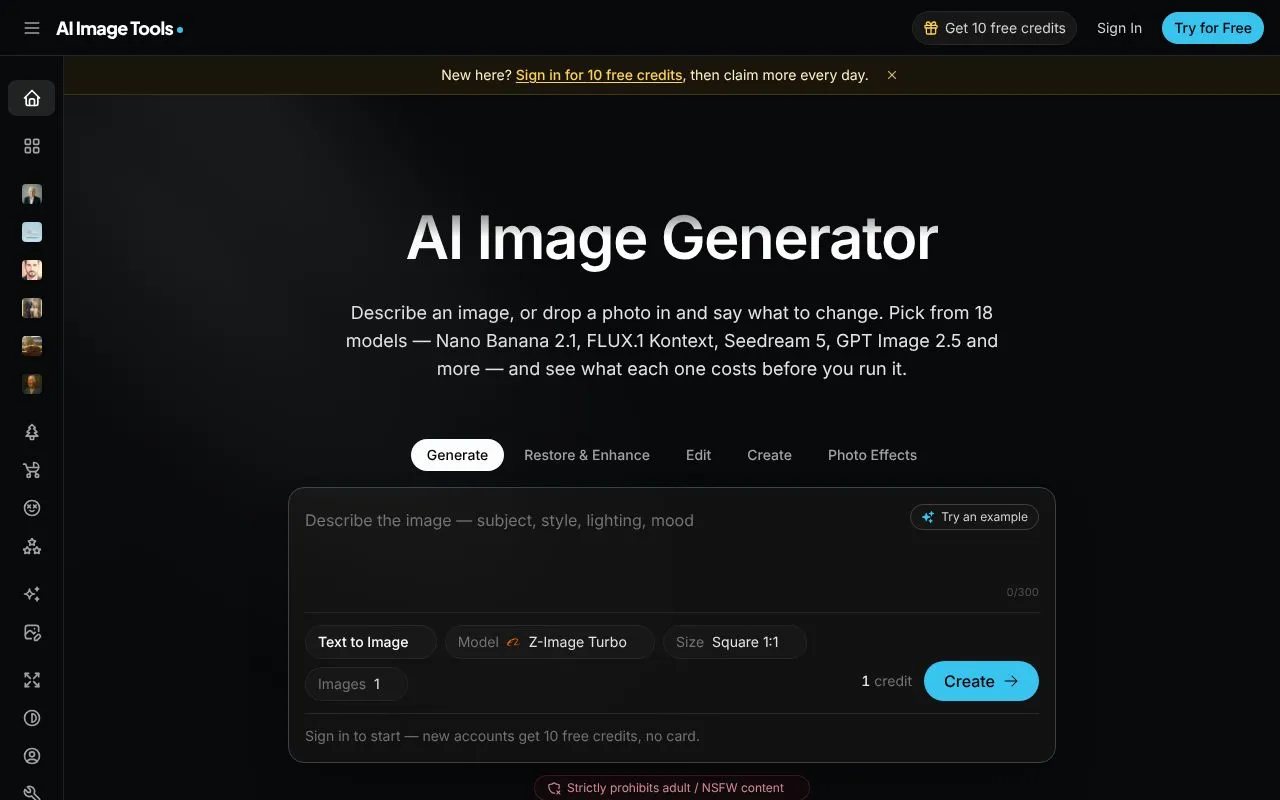This screenshot has height=800, width=1280.
Task: Select the Generate tab
Action: pos(457,455)
